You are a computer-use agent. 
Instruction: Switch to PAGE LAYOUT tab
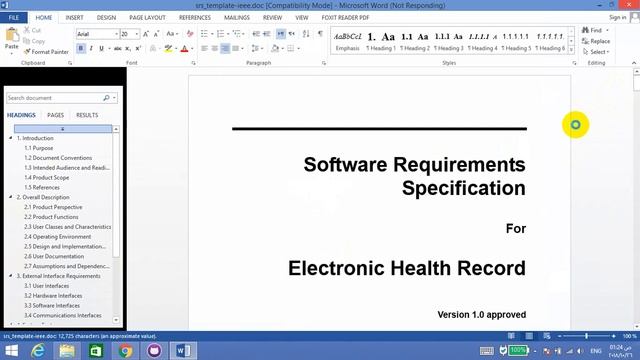tap(147, 18)
